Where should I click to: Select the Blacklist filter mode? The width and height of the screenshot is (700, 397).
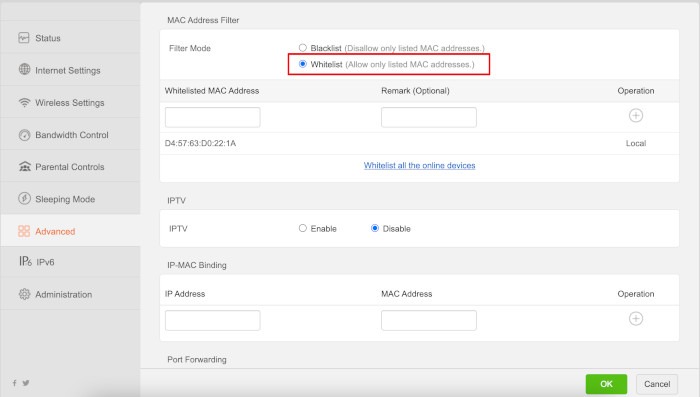303,48
